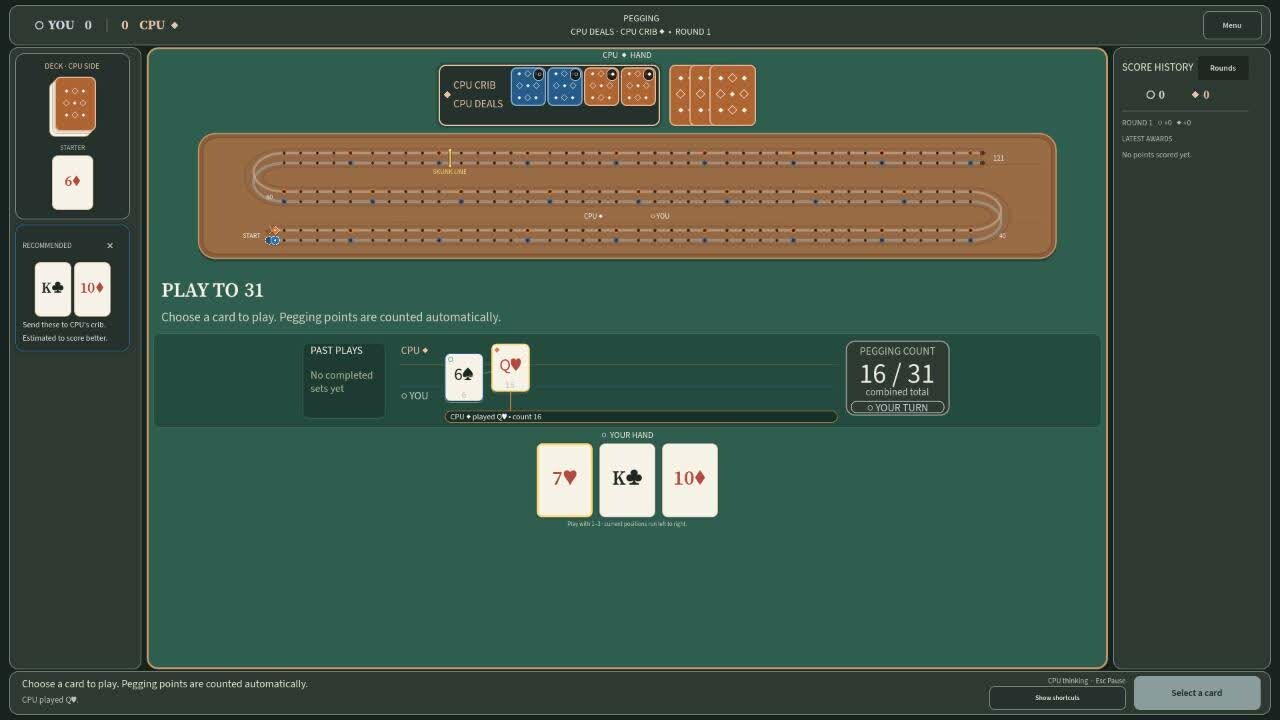Click the START label on the board
Viewport: 1280px width, 720px height.
251,236
